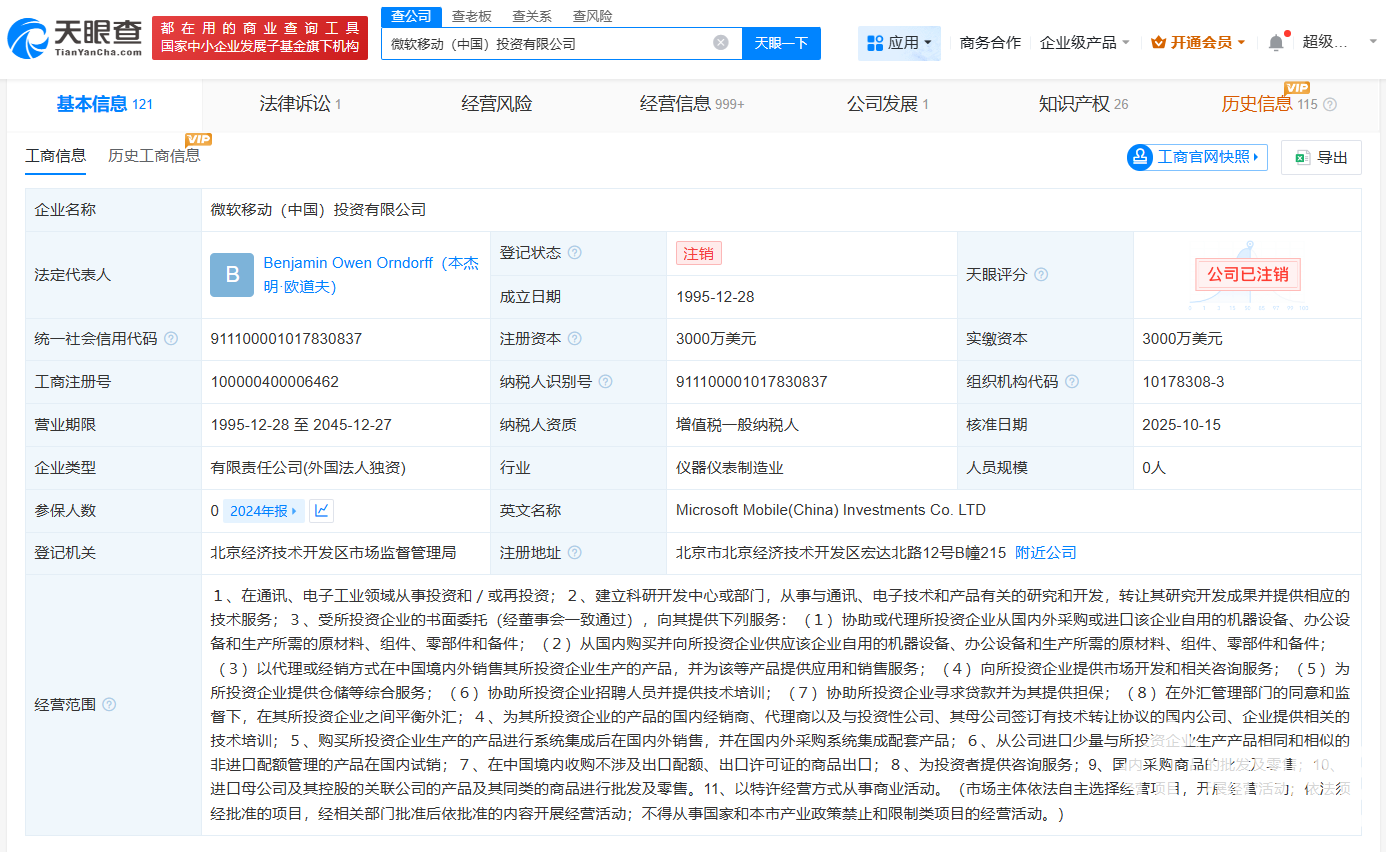This screenshot has width=1386, height=852.
Task: Click the company name search field
Action: (x=545, y=43)
